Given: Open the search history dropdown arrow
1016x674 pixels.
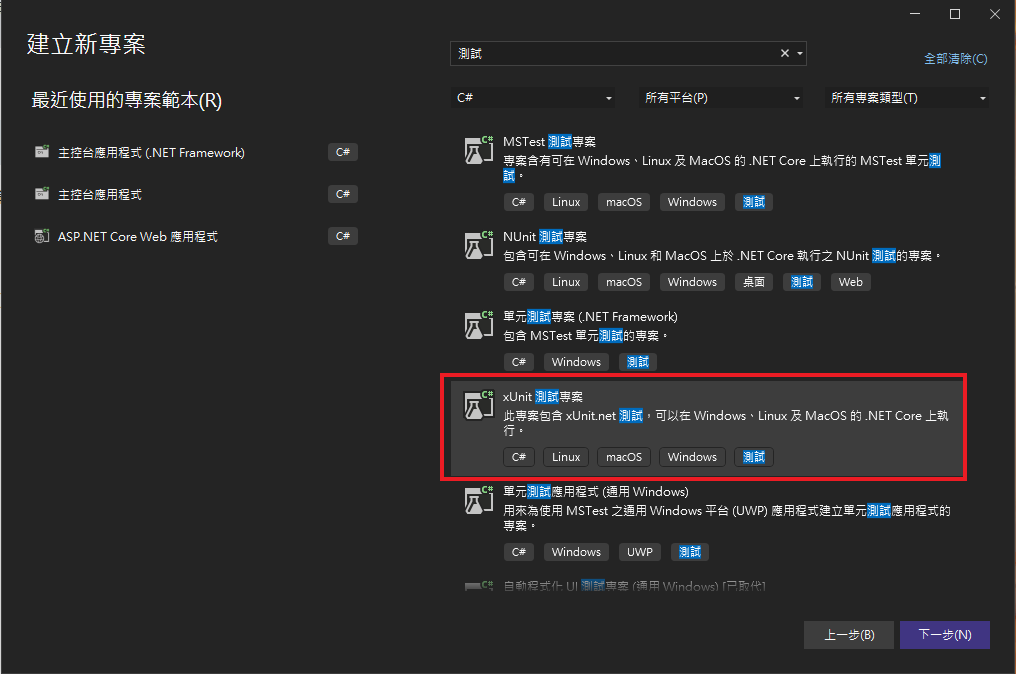Looking at the screenshot, I should (800, 53).
